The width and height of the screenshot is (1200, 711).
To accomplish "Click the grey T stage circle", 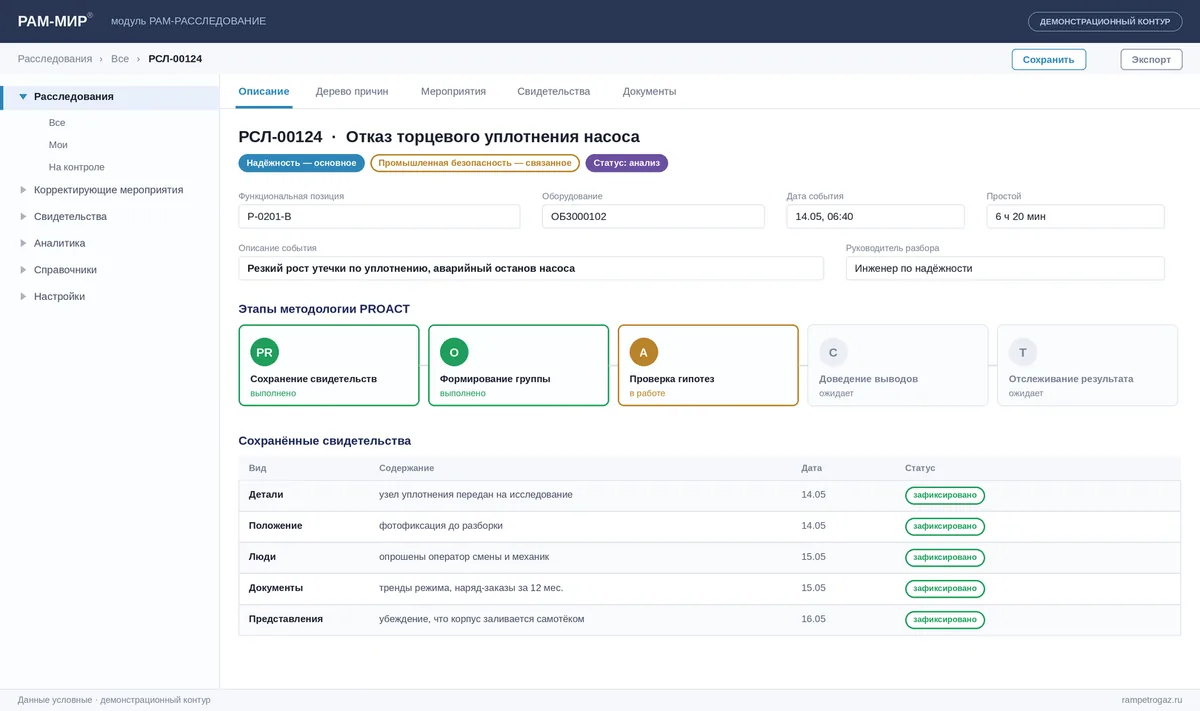I will [x=1022, y=352].
